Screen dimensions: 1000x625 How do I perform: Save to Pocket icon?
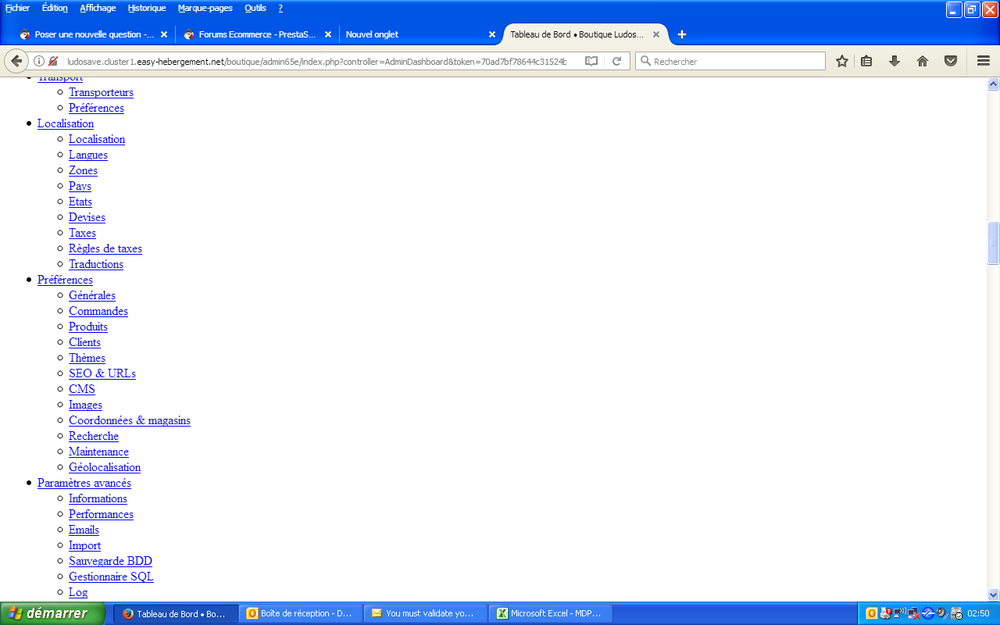(x=950, y=61)
